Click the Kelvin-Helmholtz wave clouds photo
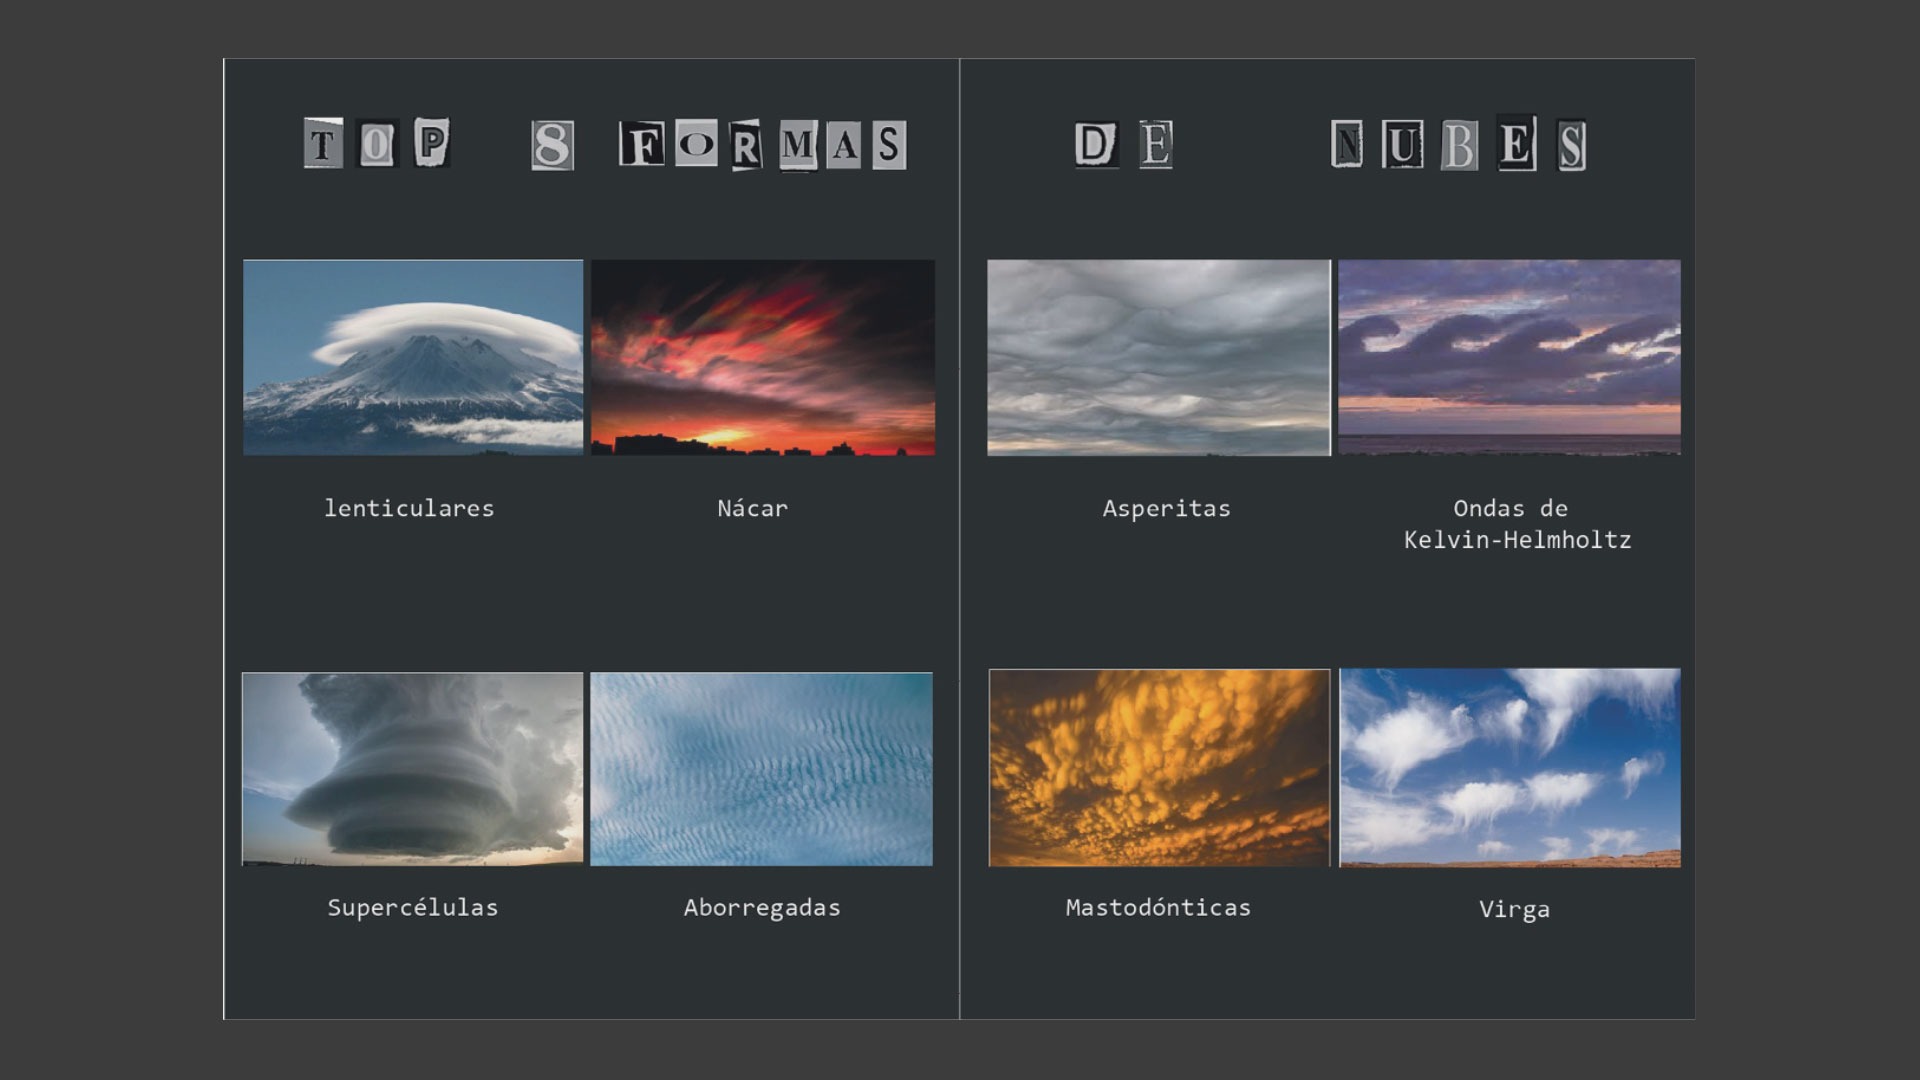 click(1509, 357)
